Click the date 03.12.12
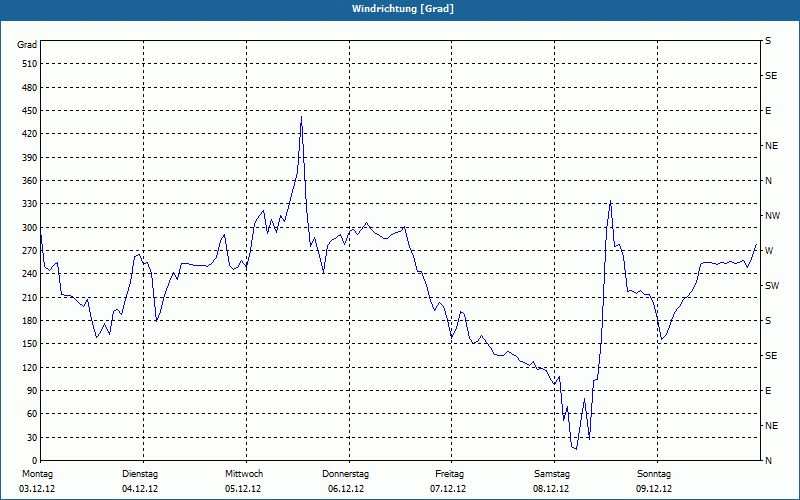Screen dimensions: 800x500 [x=37, y=489]
